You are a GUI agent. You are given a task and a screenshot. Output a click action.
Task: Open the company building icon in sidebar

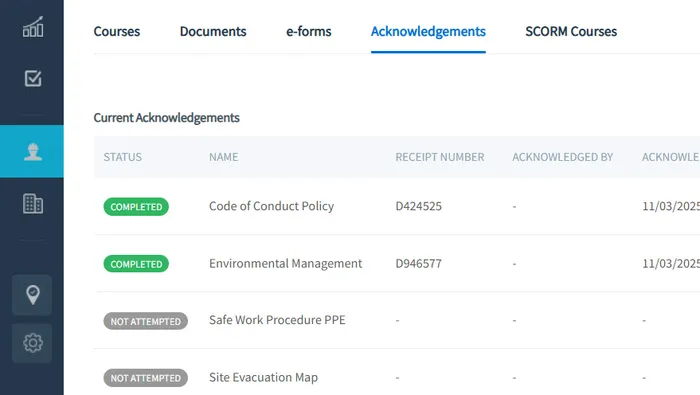tap(33, 204)
